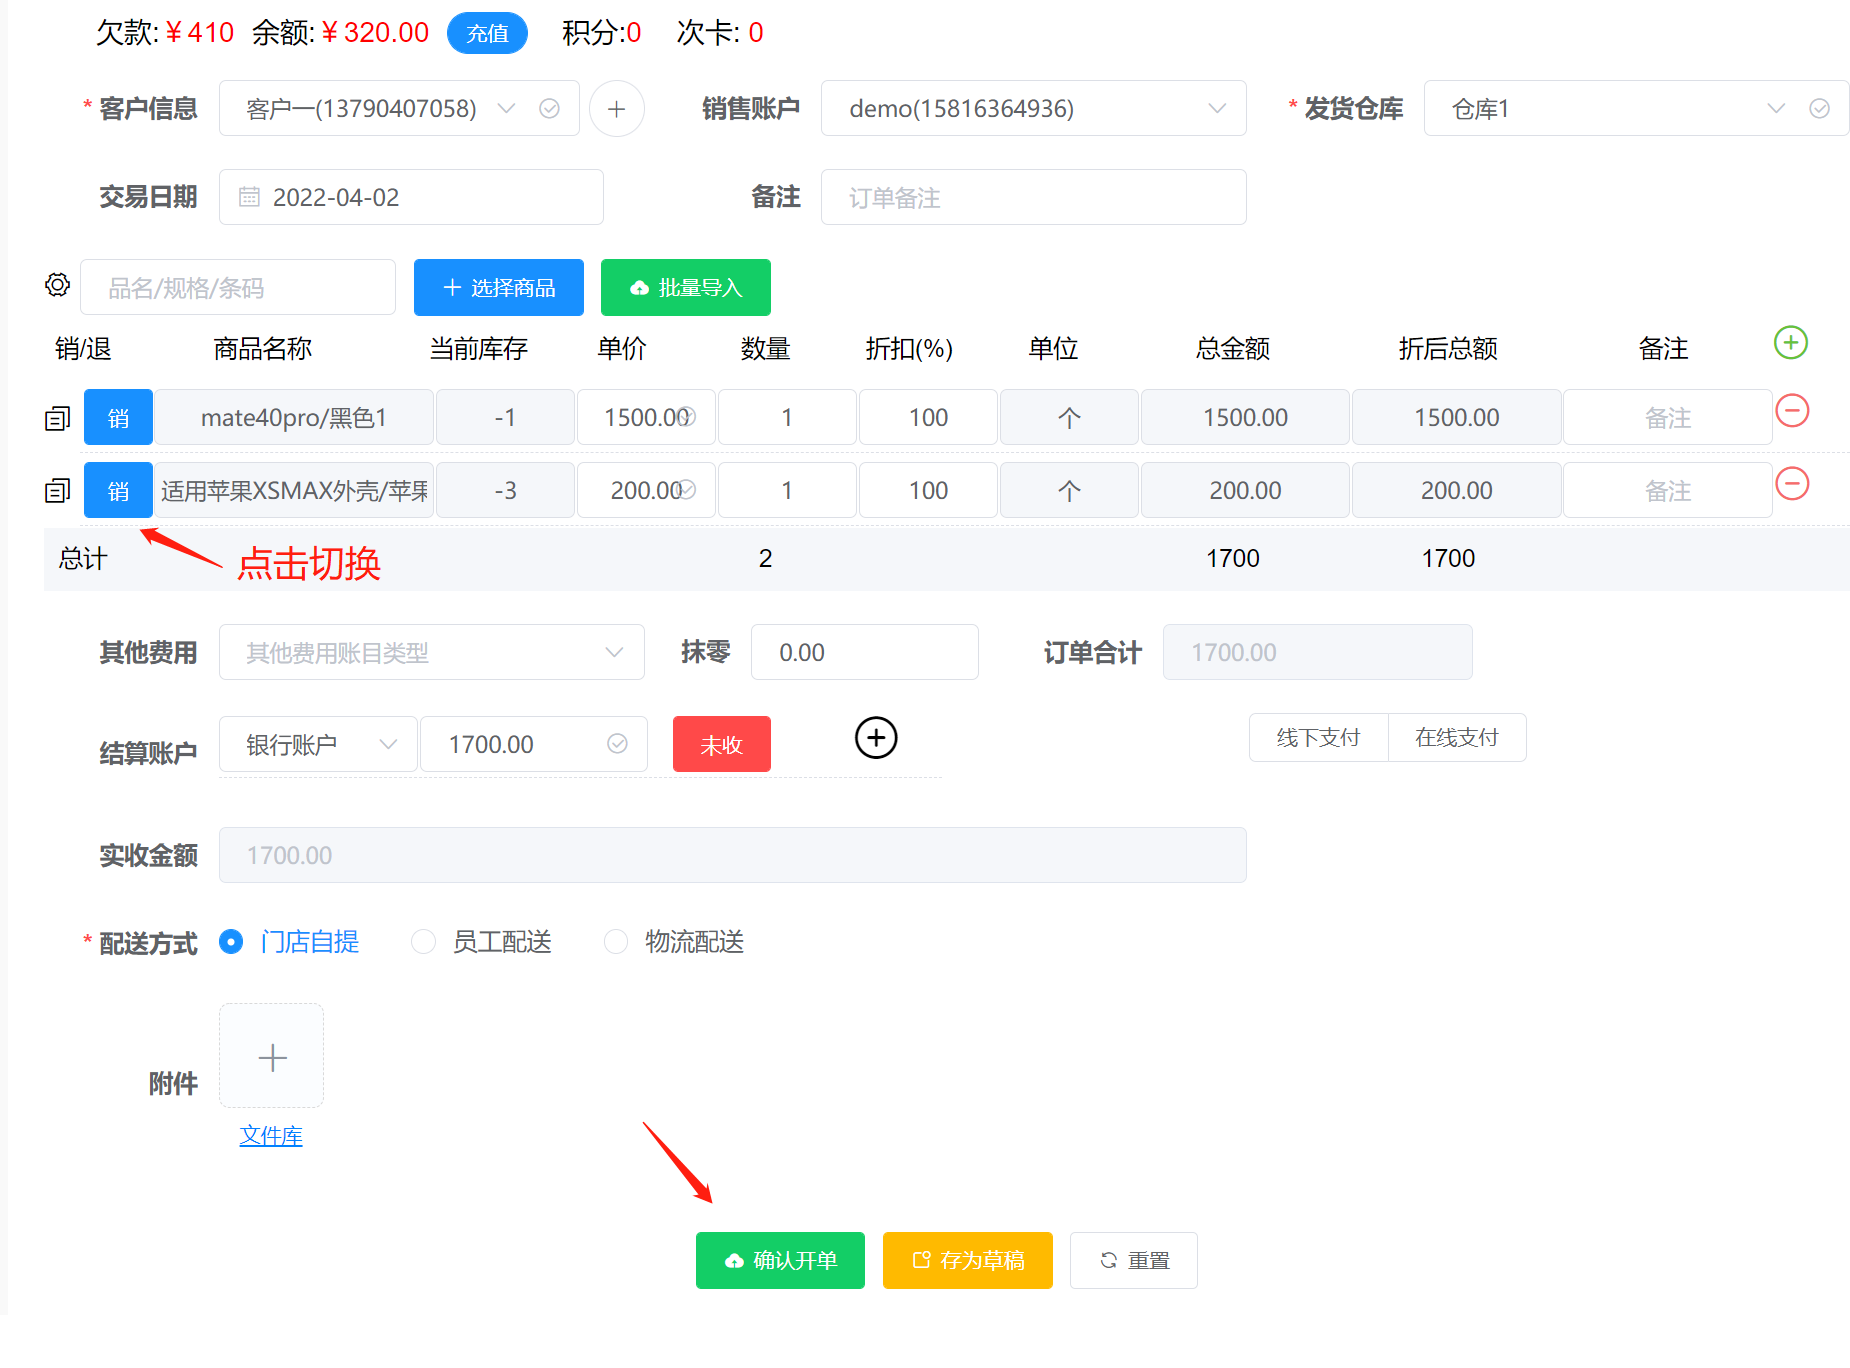Screen dimensions: 1850x1368
Task: Click 实收金额 1700.00 field
Action: [x=733, y=855]
